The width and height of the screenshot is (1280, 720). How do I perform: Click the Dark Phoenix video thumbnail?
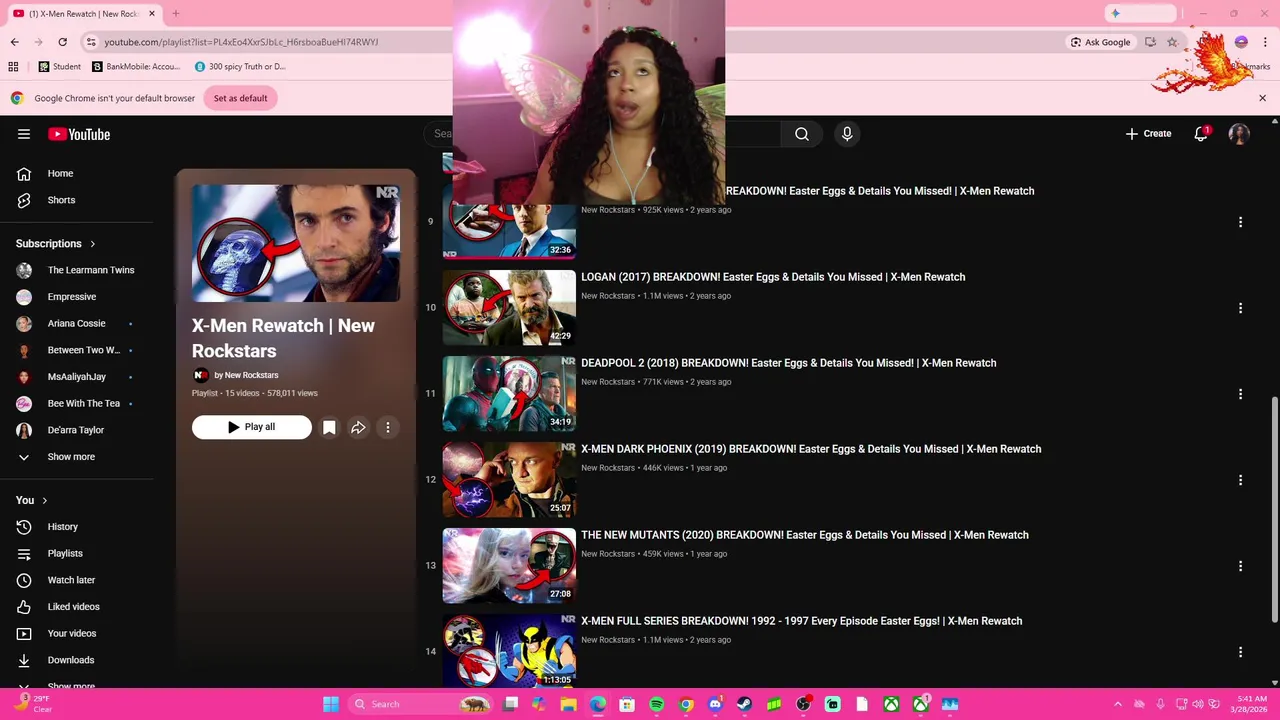(509, 479)
